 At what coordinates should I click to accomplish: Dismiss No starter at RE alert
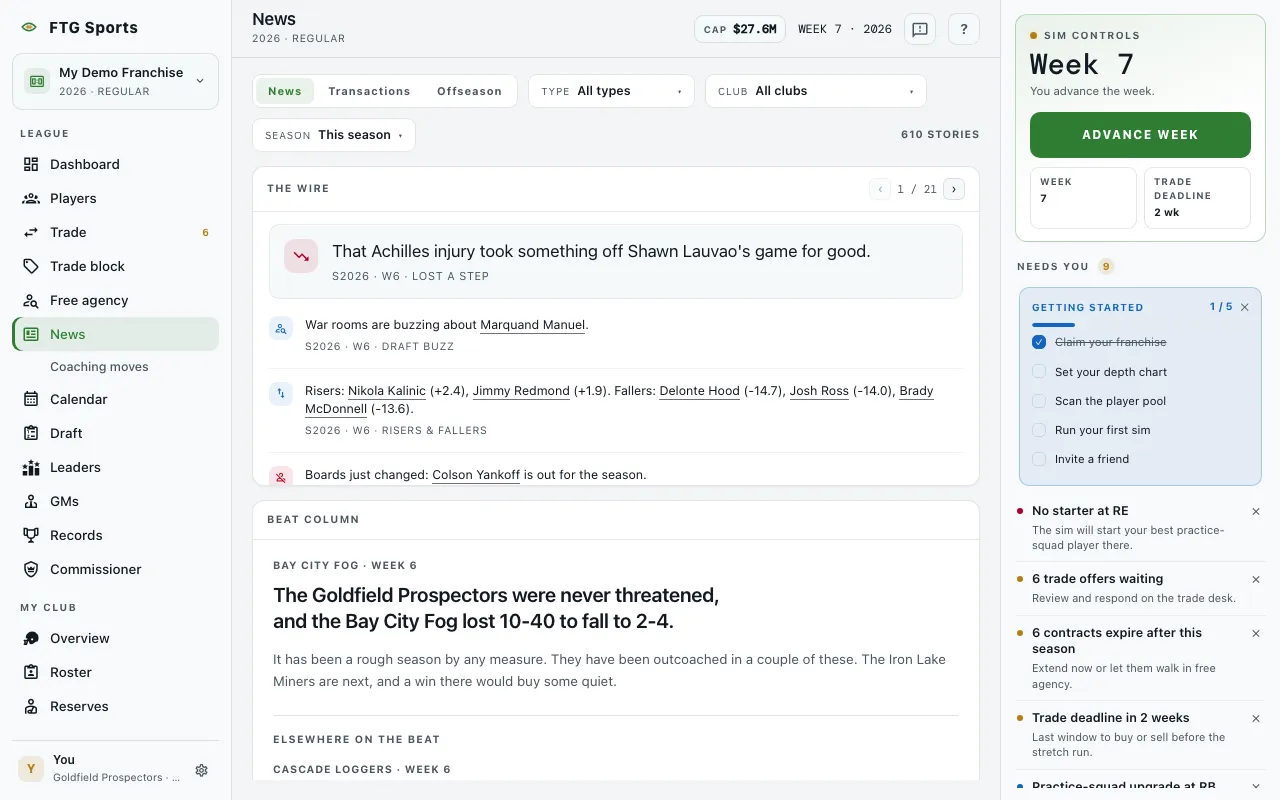1256,511
